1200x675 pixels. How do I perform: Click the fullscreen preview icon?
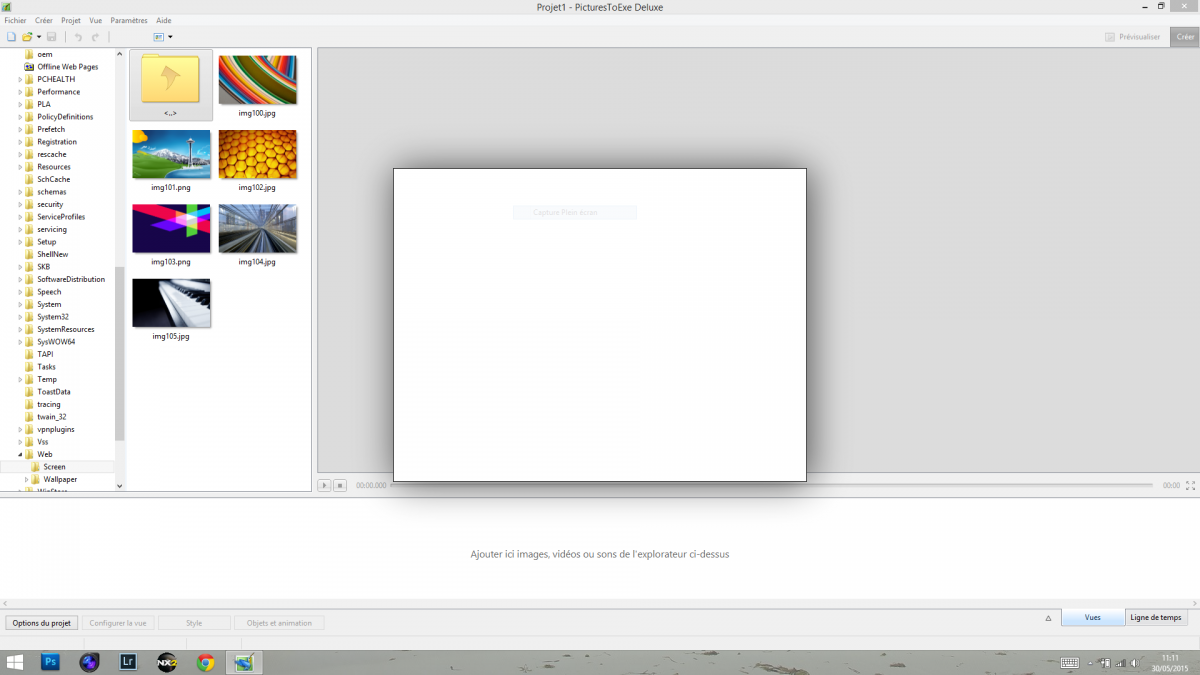pos(1190,485)
